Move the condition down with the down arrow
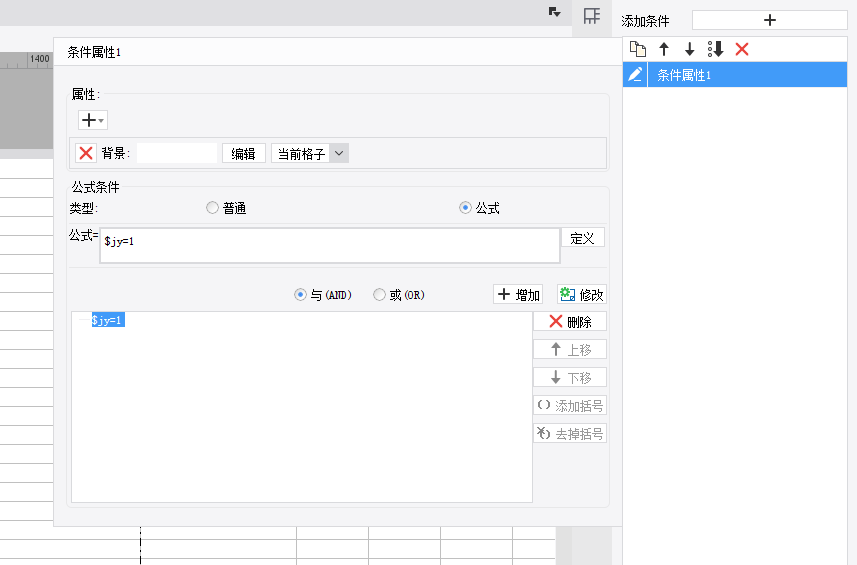Image resolution: width=857 pixels, height=565 pixels. [x=689, y=49]
